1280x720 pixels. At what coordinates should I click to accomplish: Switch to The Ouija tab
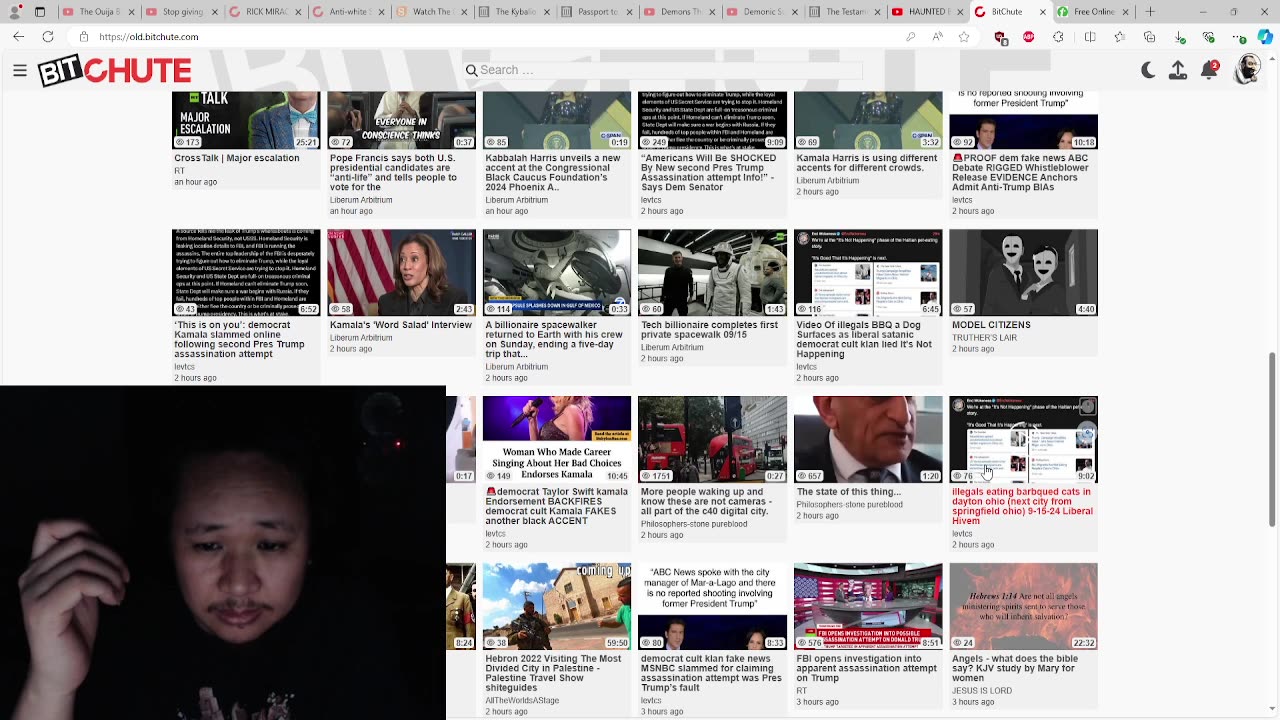coord(98,12)
